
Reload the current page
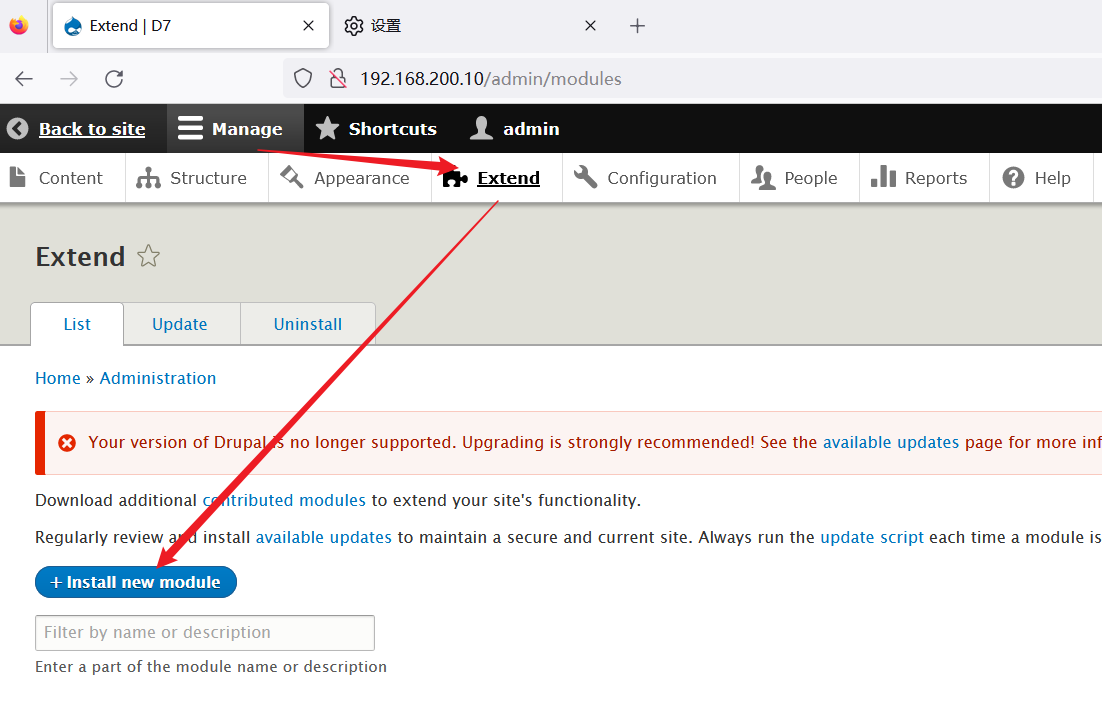114,79
